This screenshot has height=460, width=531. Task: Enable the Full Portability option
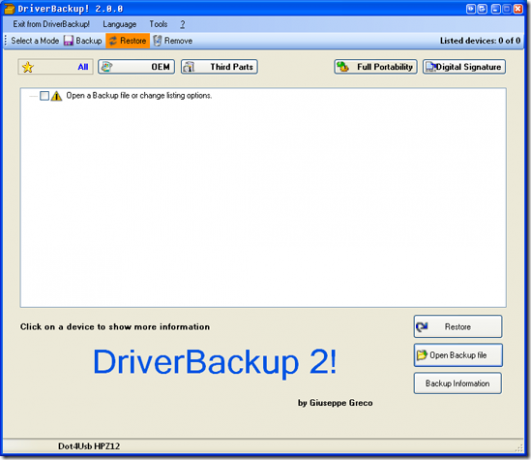(x=376, y=67)
